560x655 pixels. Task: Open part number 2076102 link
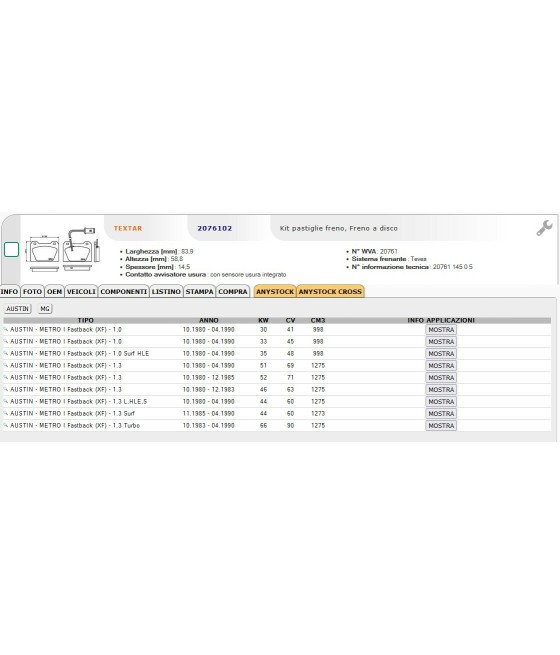point(215,228)
